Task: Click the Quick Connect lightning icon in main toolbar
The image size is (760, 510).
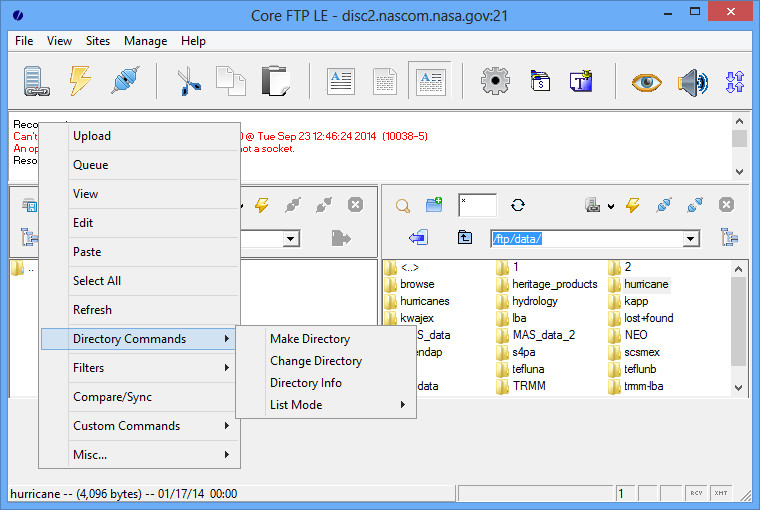Action: pyautogui.click(x=80, y=80)
